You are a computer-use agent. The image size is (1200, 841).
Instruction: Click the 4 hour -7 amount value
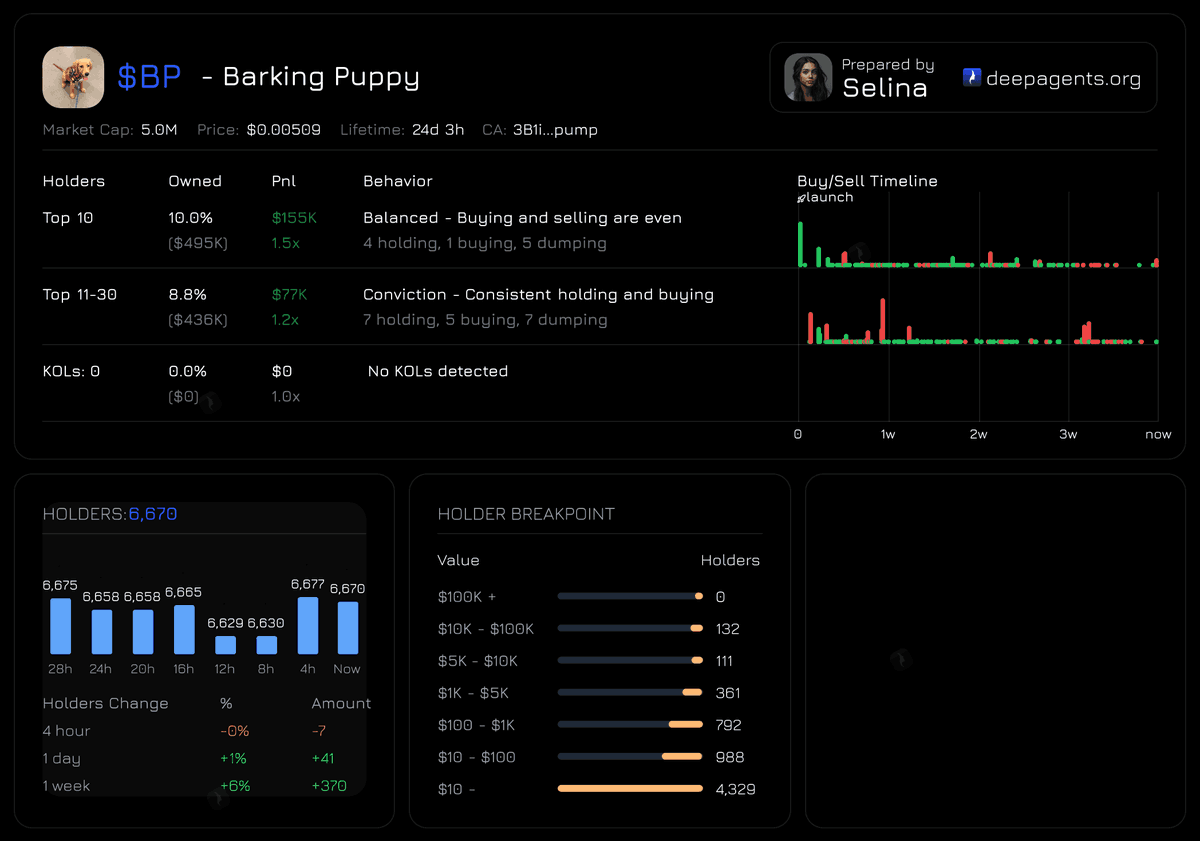point(319,731)
